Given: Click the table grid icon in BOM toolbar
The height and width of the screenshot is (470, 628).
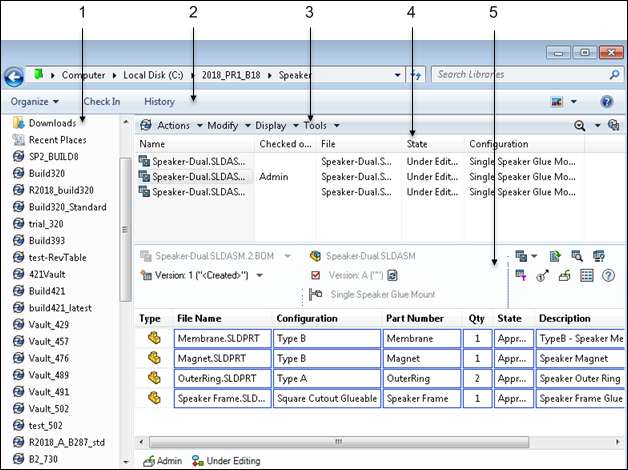Looking at the screenshot, I should coord(587,276).
